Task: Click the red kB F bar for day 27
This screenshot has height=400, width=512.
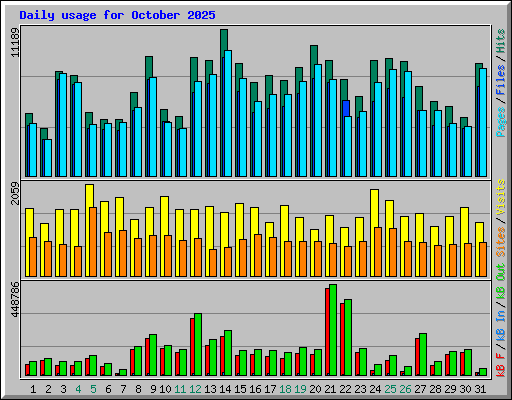Action: click(x=417, y=357)
